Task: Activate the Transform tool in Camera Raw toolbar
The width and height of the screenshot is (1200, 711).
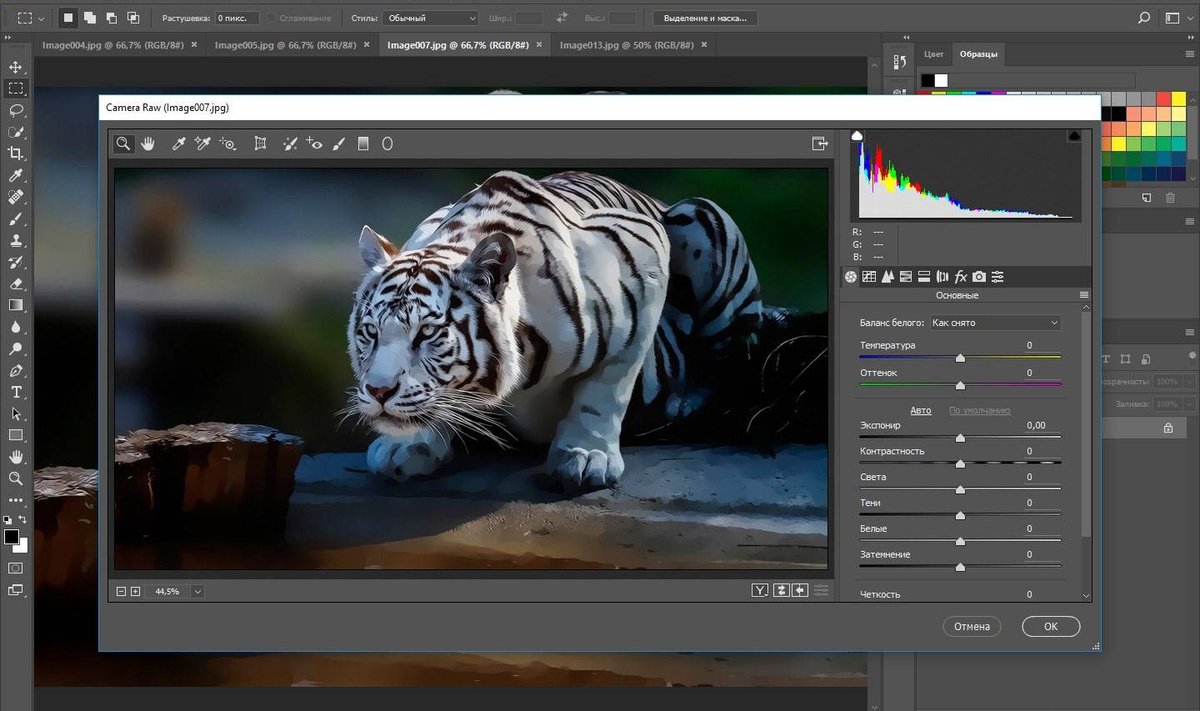Action: tap(260, 144)
